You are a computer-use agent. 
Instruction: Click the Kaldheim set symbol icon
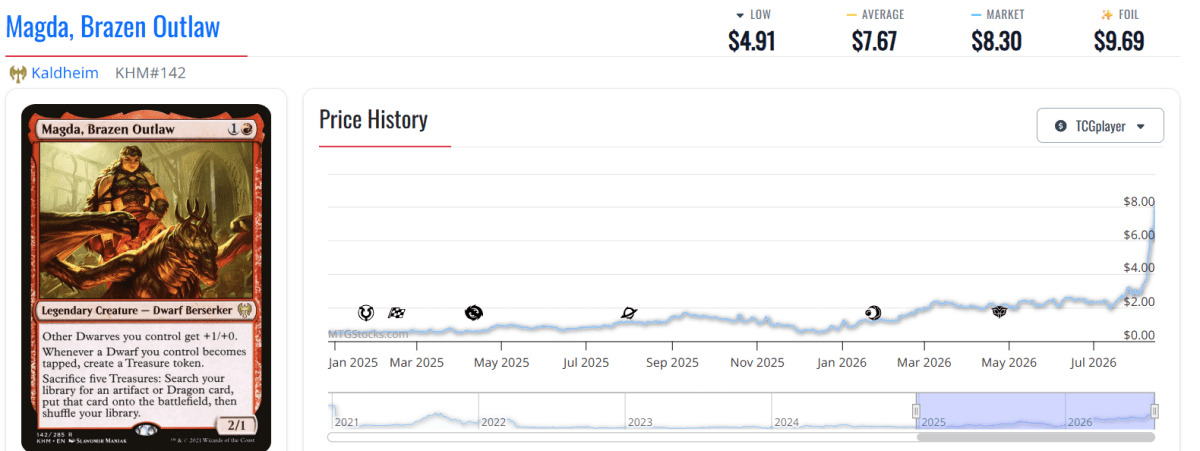[17, 73]
